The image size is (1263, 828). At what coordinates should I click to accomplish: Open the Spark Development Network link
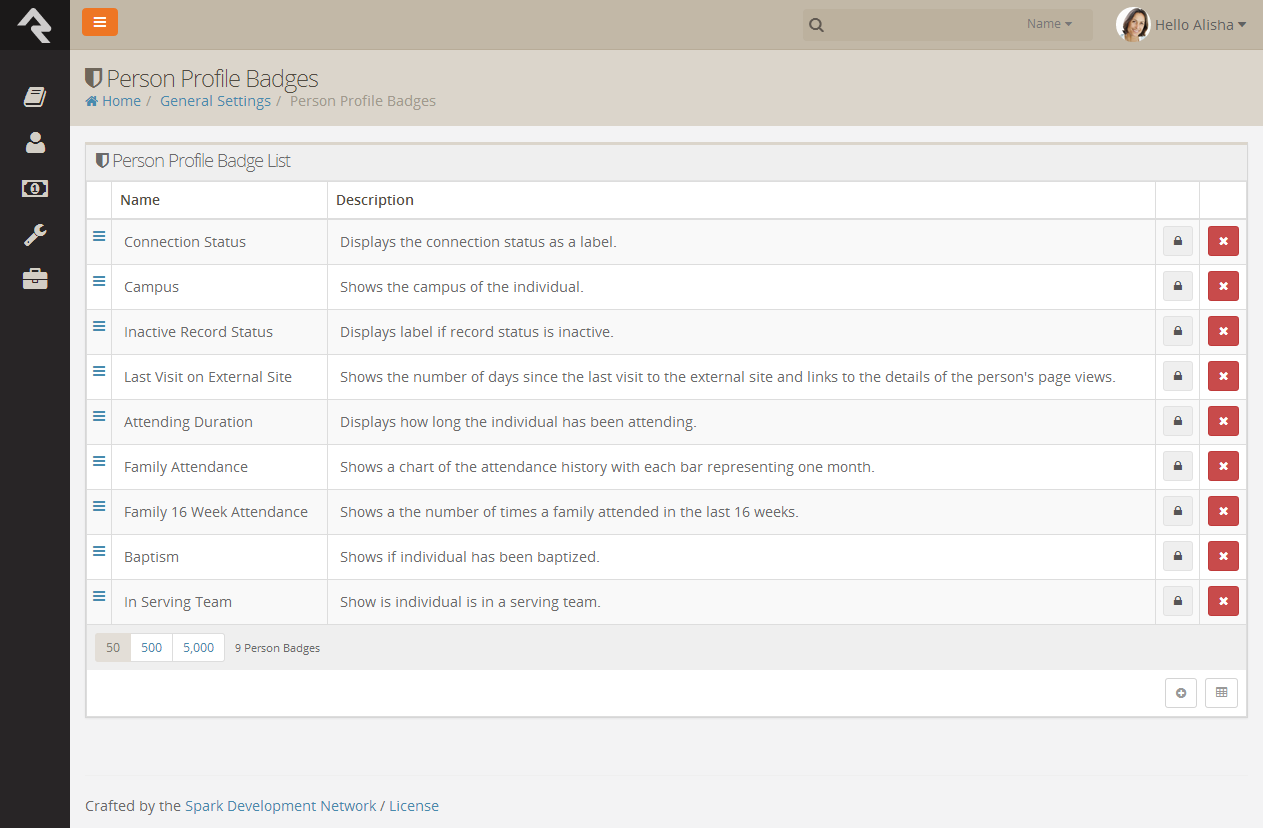click(x=281, y=806)
